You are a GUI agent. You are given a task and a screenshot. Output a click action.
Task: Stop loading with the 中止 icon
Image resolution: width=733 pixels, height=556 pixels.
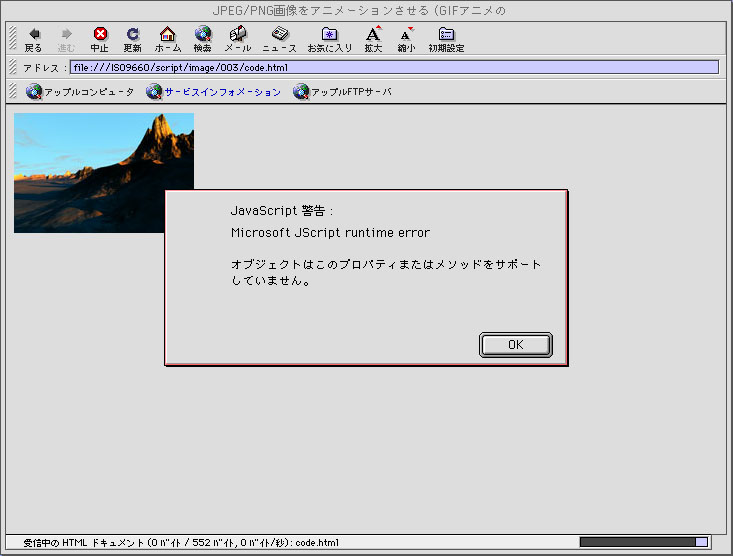[x=100, y=34]
